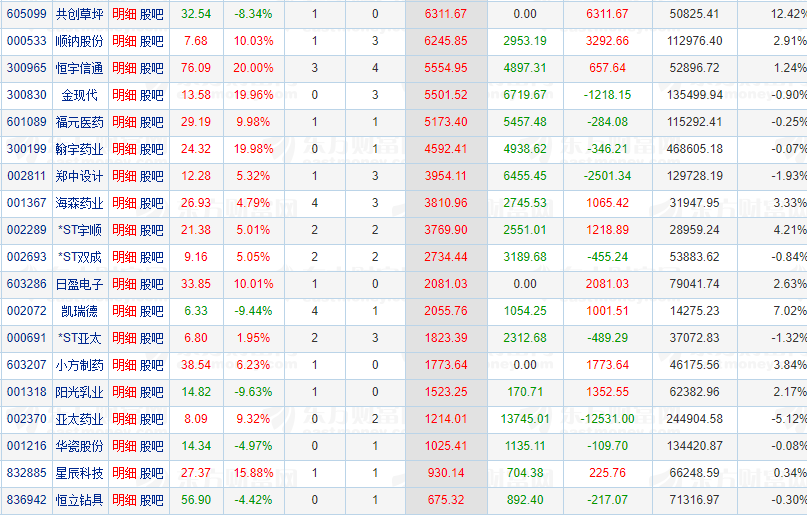Show 明细 for 日盈电子
807x515 pixels.
click(124, 284)
